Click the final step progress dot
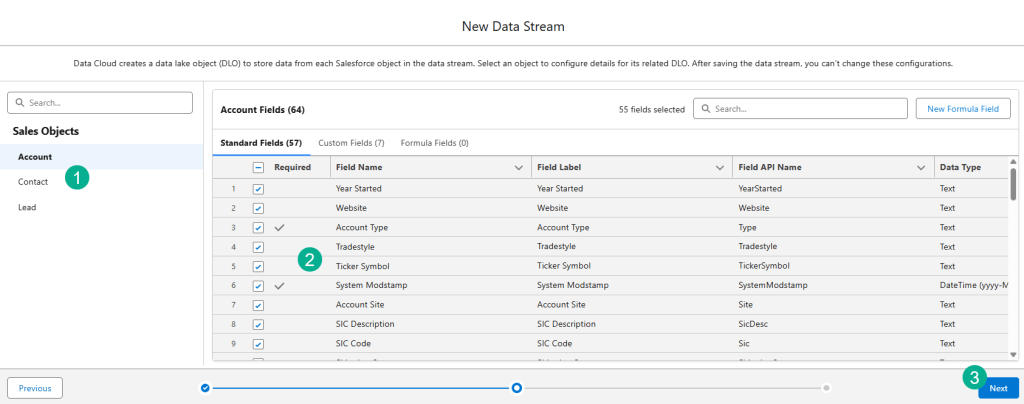1024x404 pixels. coord(826,387)
